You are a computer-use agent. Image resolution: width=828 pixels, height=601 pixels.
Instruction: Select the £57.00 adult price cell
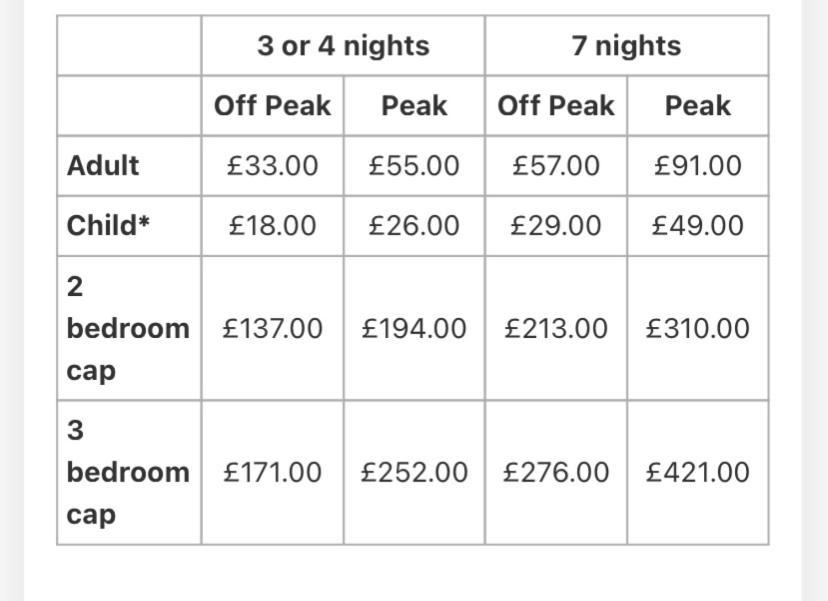click(x=556, y=166)
